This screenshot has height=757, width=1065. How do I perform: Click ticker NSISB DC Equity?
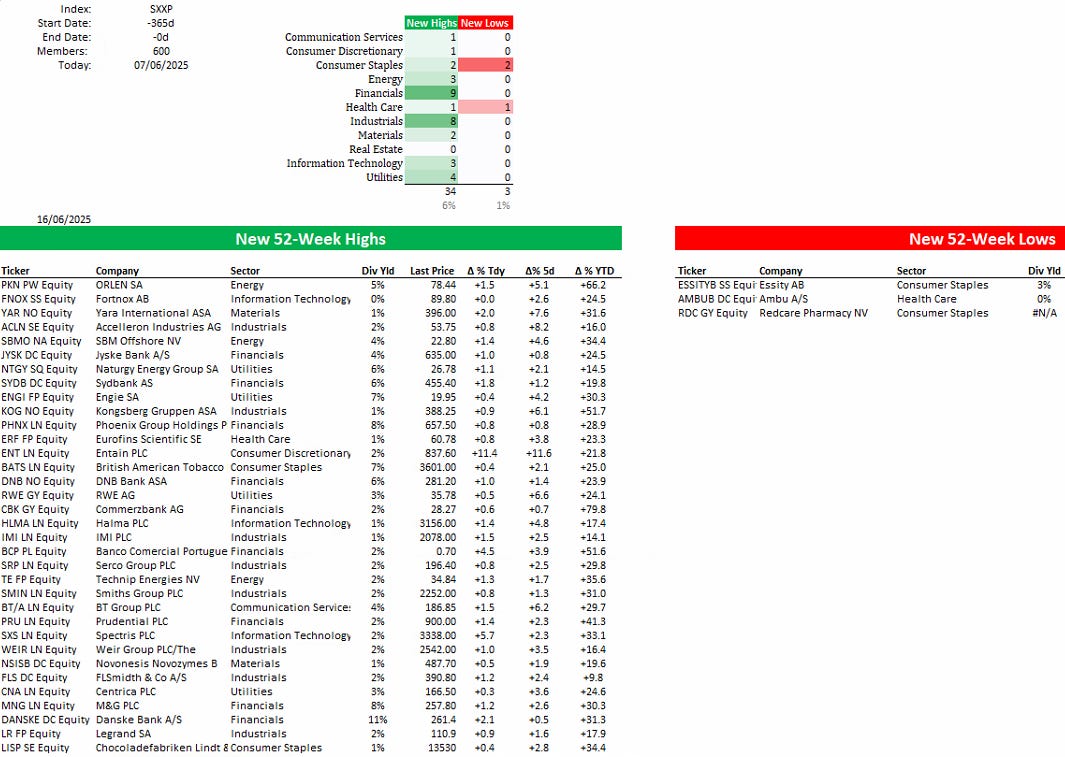point(41,664)
